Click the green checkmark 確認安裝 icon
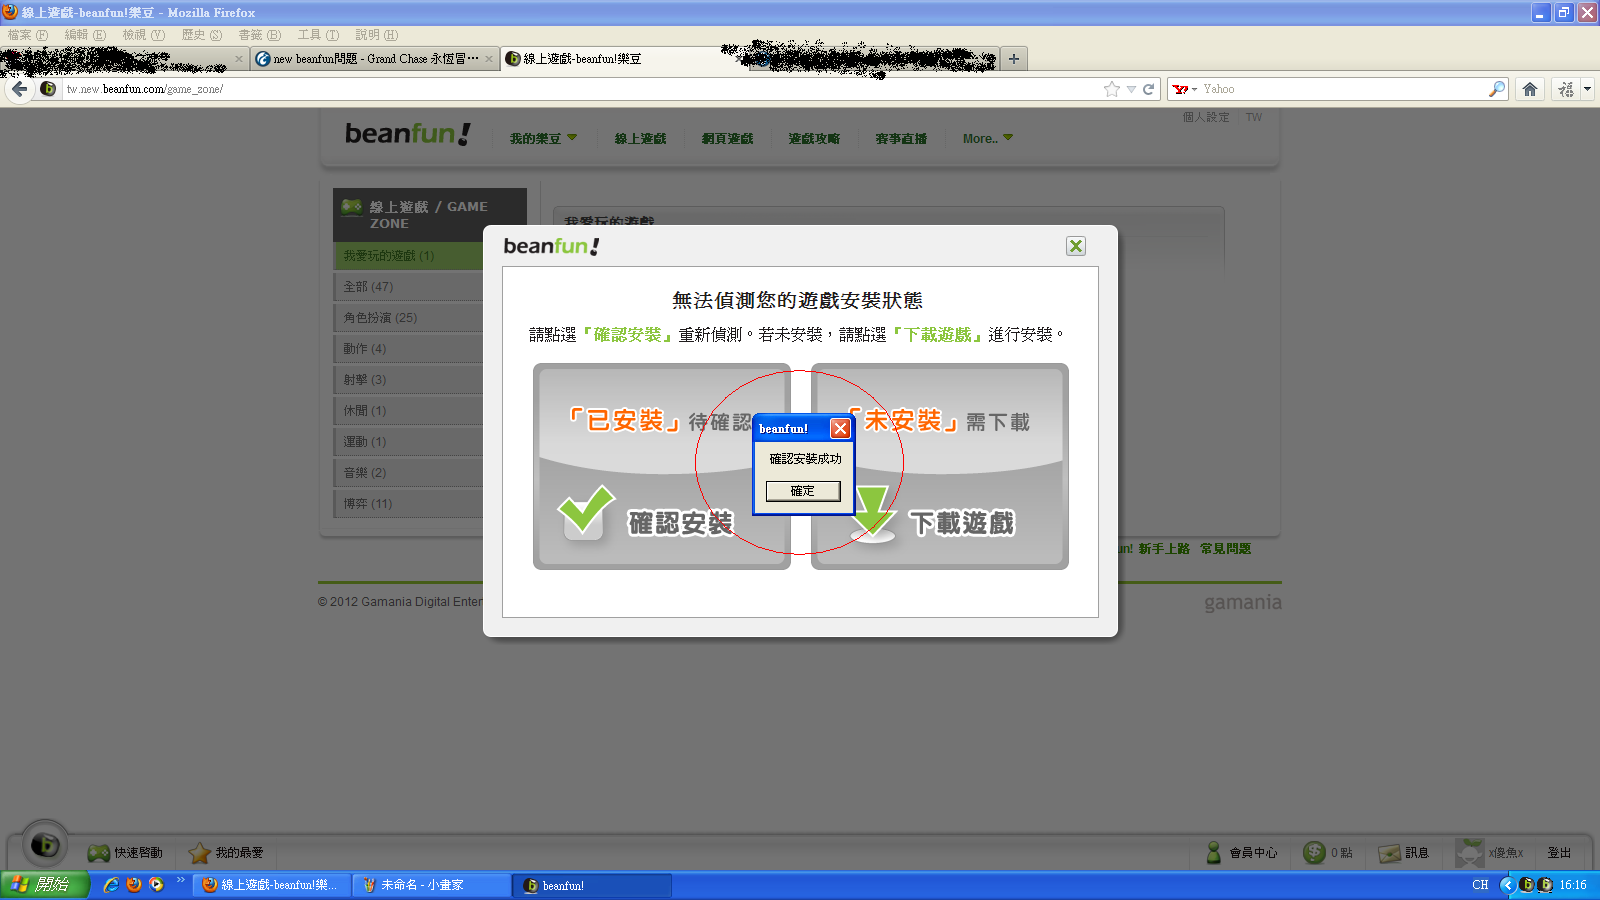The image size is (1600, 900). coord(586,511)
